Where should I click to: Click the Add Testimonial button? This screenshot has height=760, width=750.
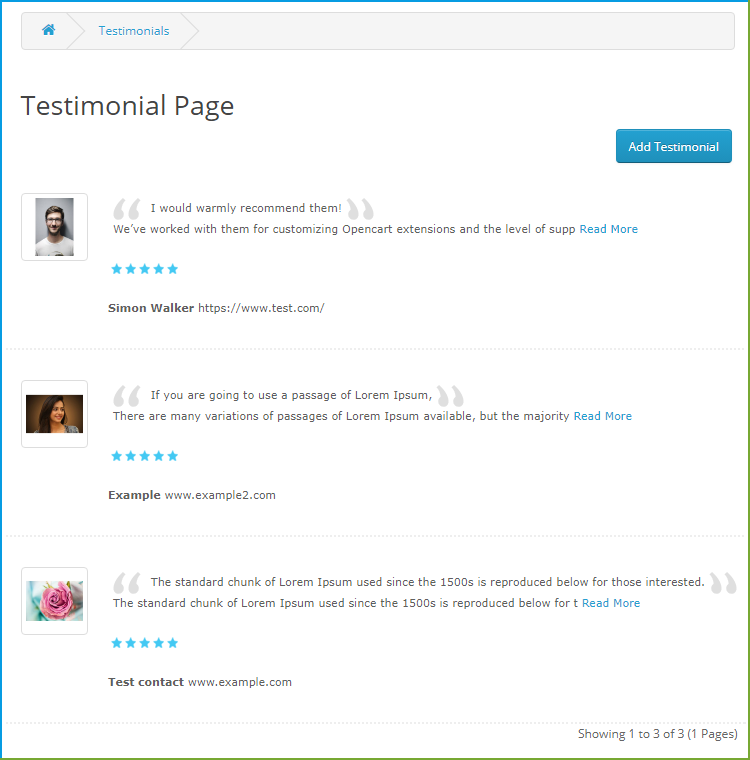click(x=673, y=146)
